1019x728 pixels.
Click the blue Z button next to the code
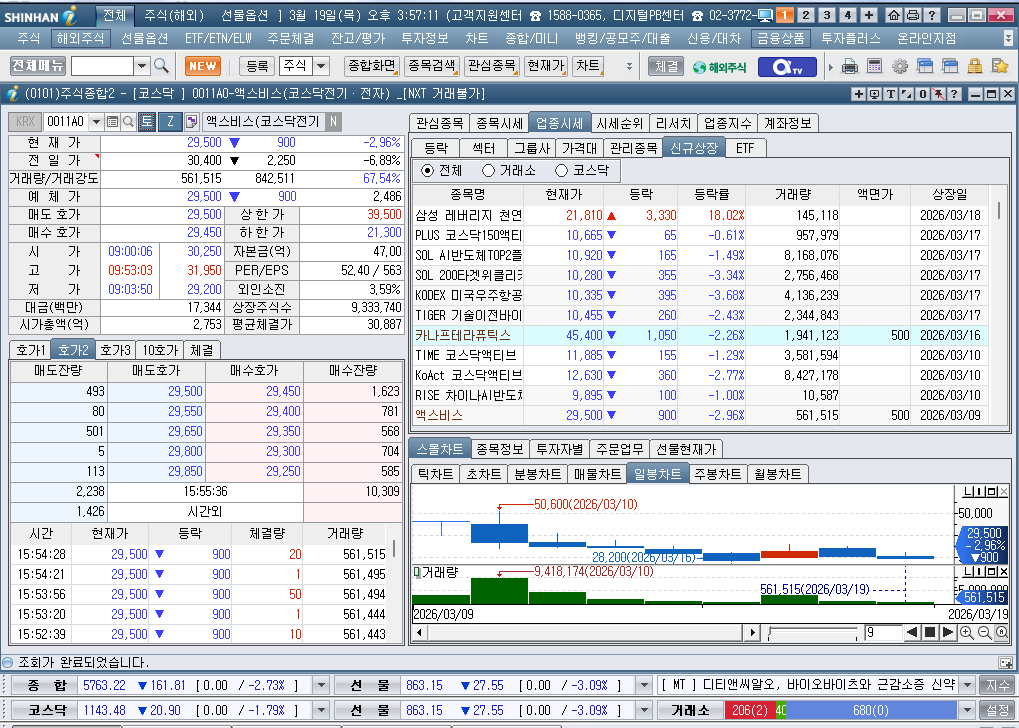tap(170, 122)
